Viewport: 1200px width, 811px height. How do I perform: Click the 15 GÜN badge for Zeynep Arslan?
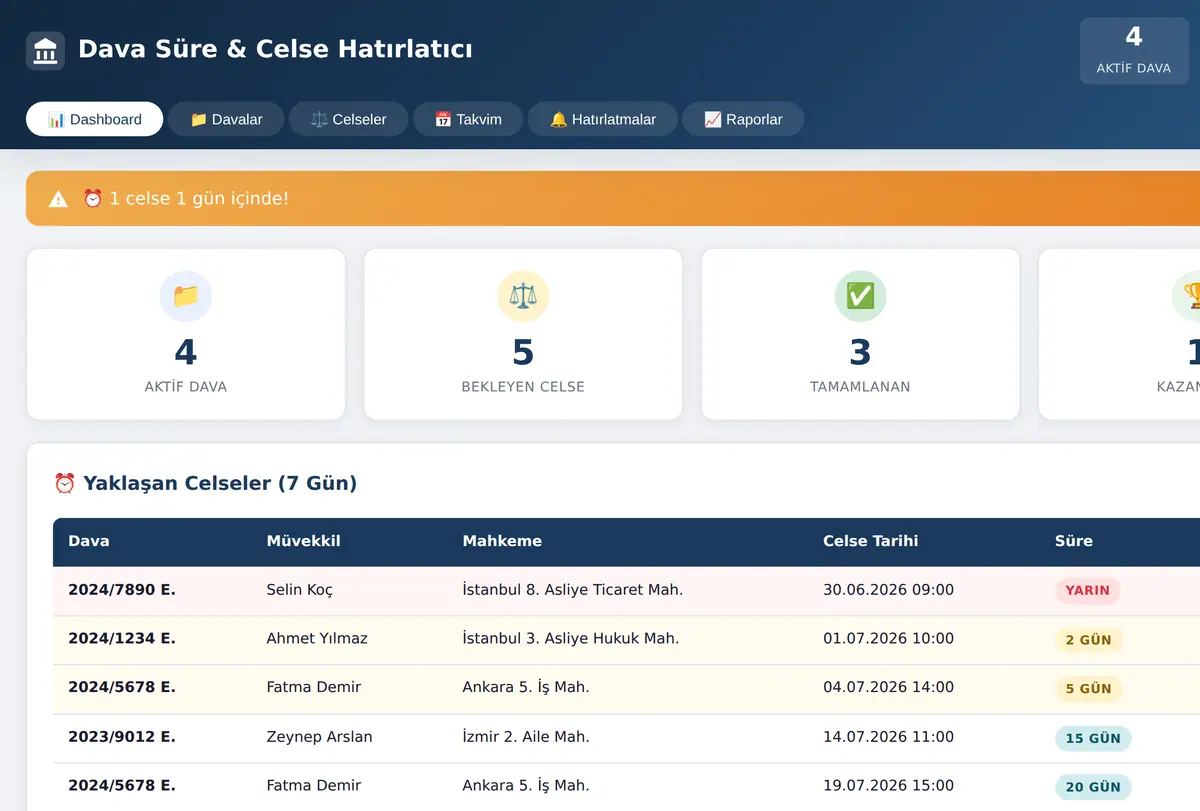coord(1093,738)
